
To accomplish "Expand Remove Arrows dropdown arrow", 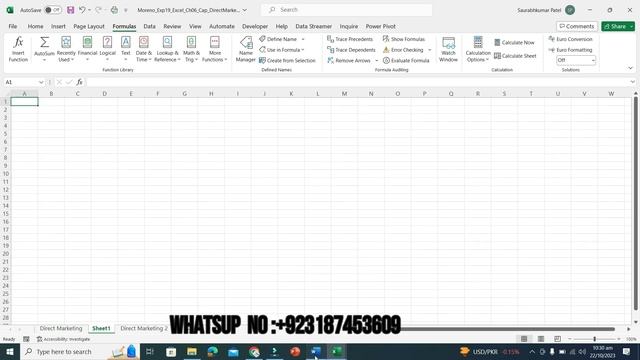I will tap(376, 60).
